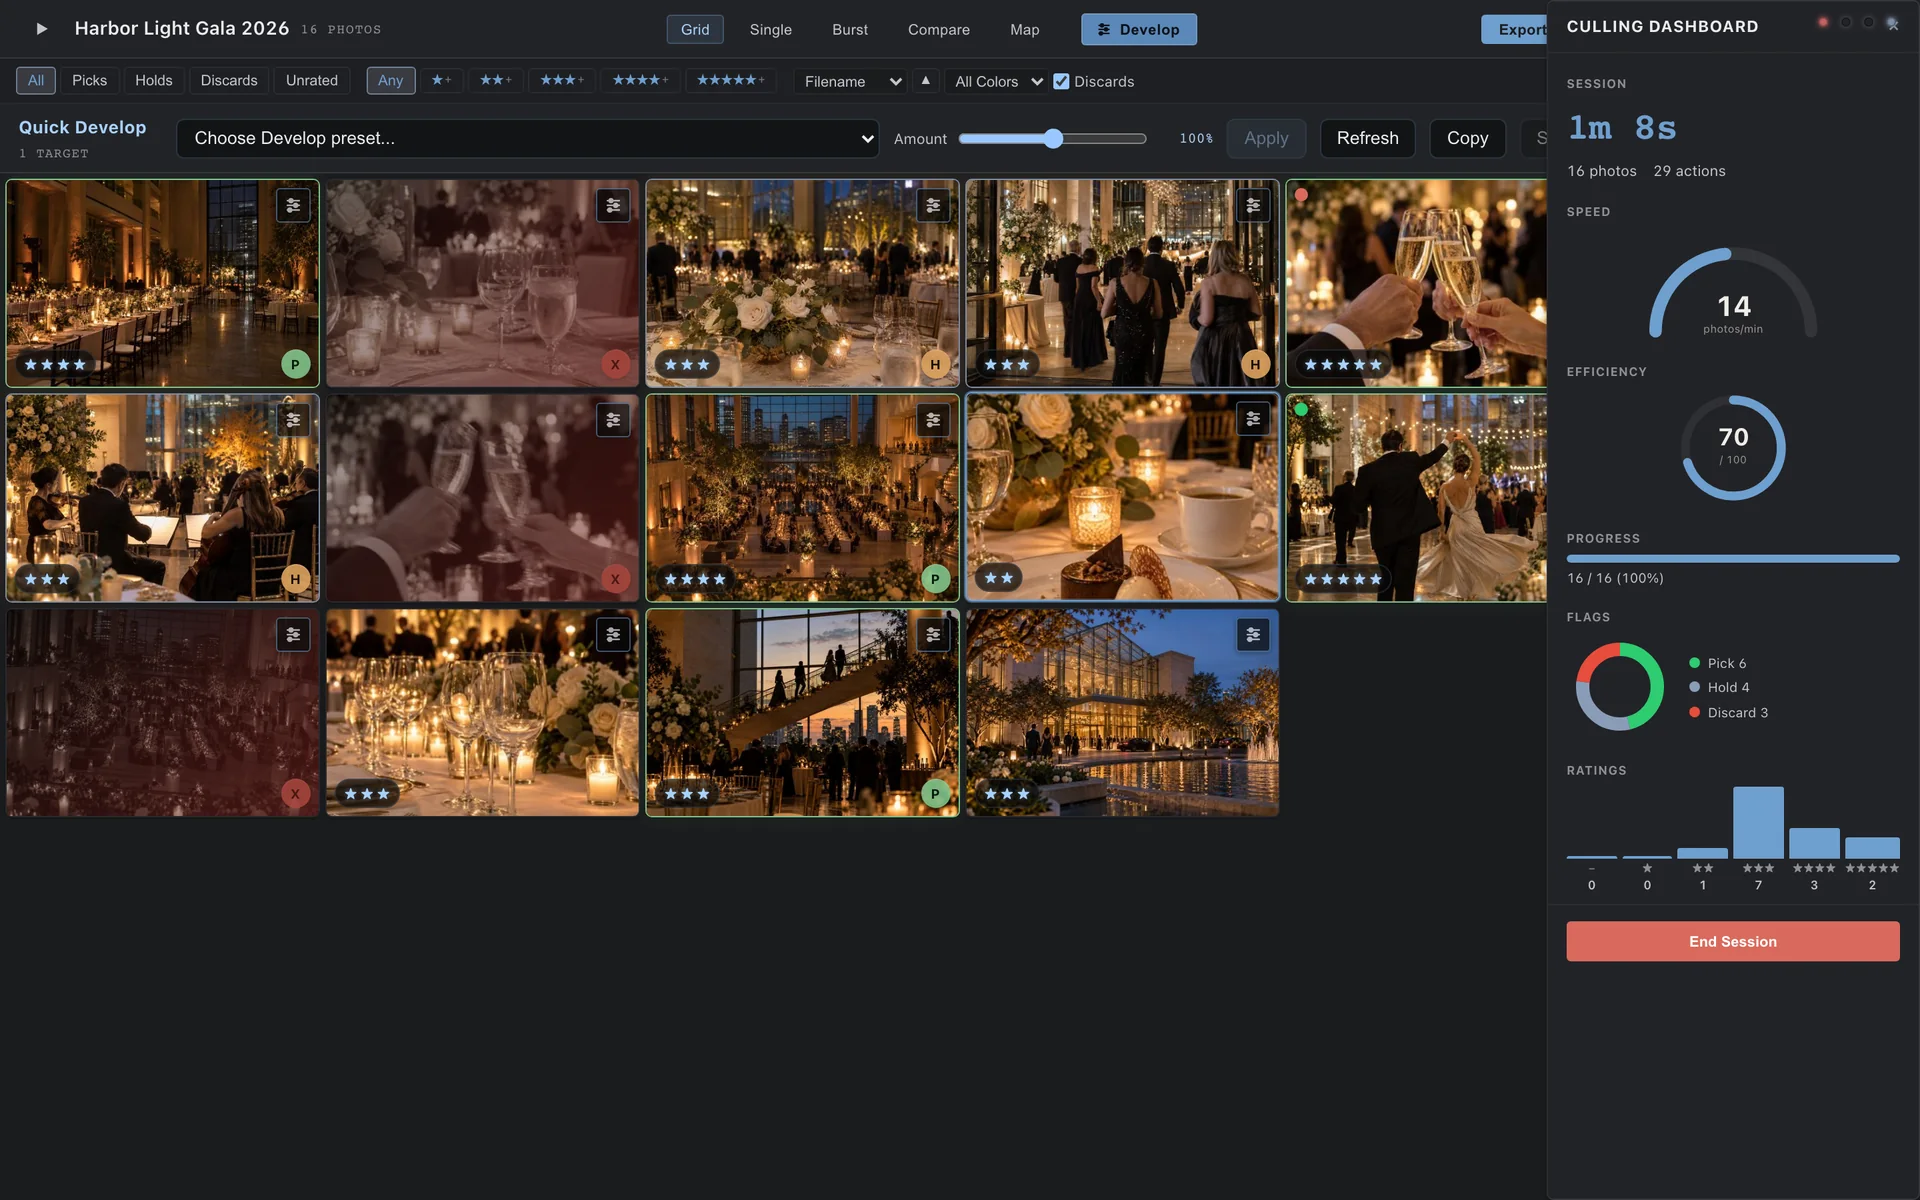Filter to three stars and above
The width and height of the screenshot is (1920, 1200).
(562, 80)
